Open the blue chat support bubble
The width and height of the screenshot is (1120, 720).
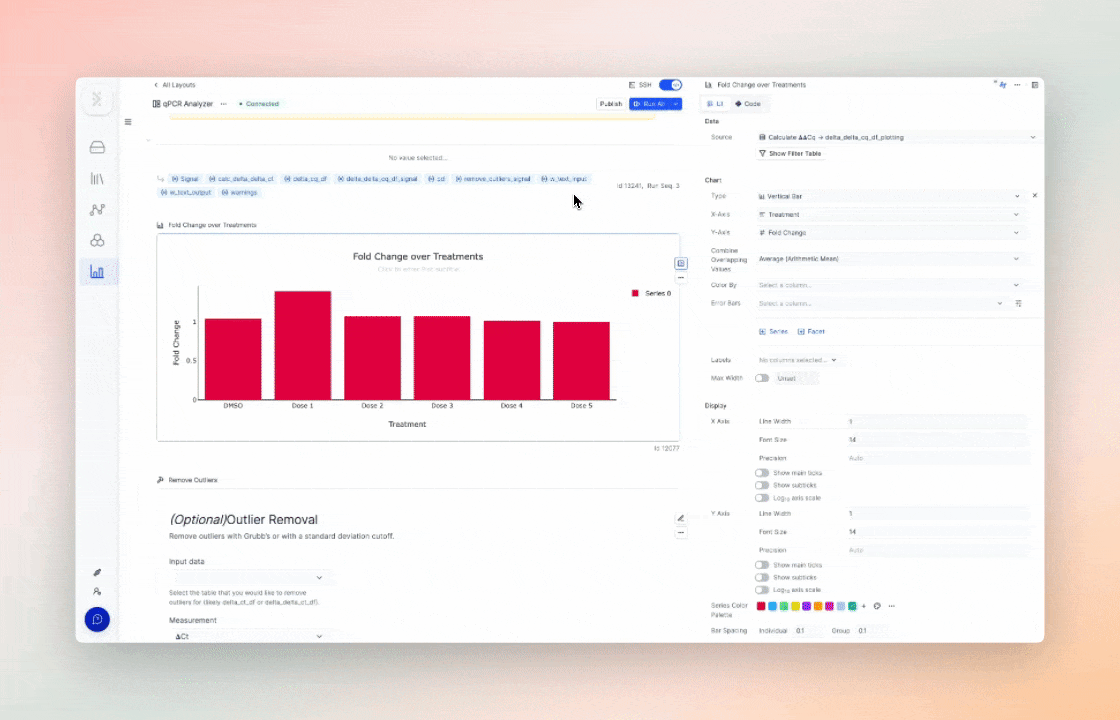(x=97, y=619)
